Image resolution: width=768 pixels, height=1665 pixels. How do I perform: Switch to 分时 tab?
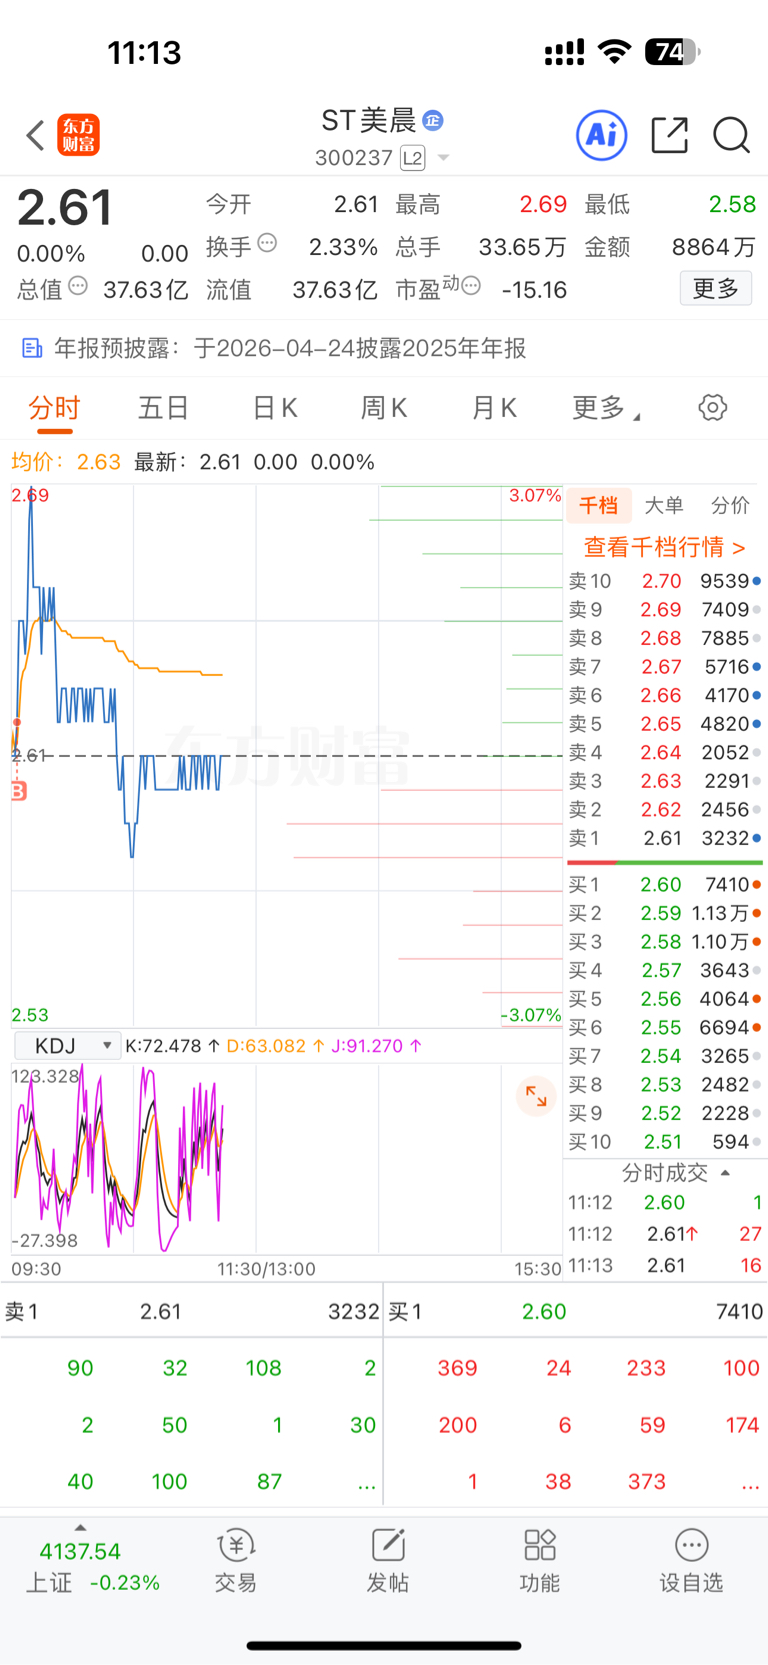[x=54, y=408]
